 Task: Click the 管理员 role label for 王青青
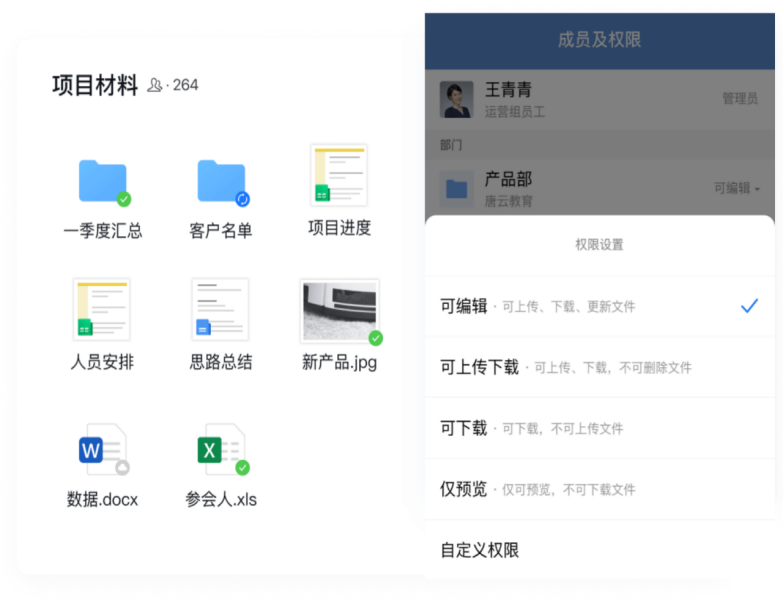(x=739, y=99)
